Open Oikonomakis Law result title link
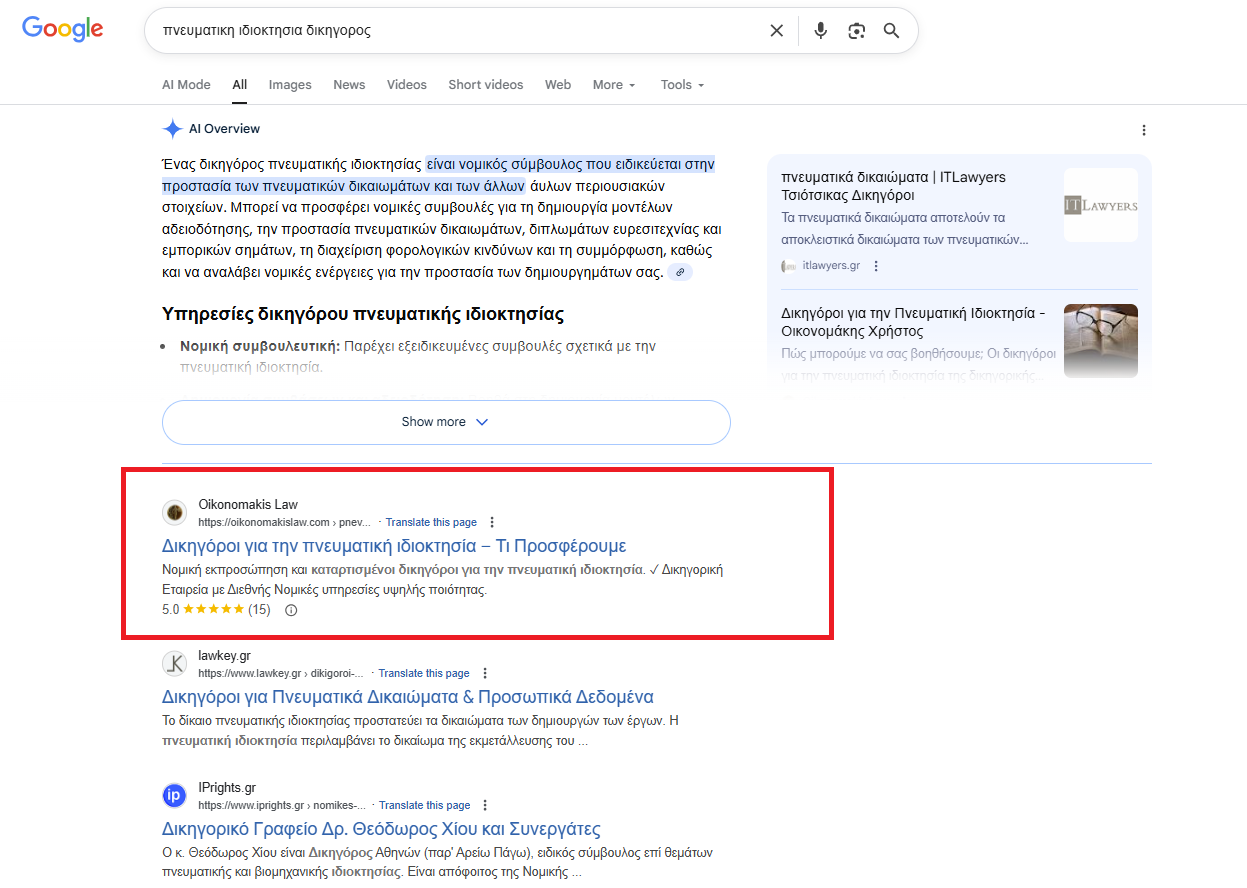Screen dimensions: 1247x888 tap(393, 546)
